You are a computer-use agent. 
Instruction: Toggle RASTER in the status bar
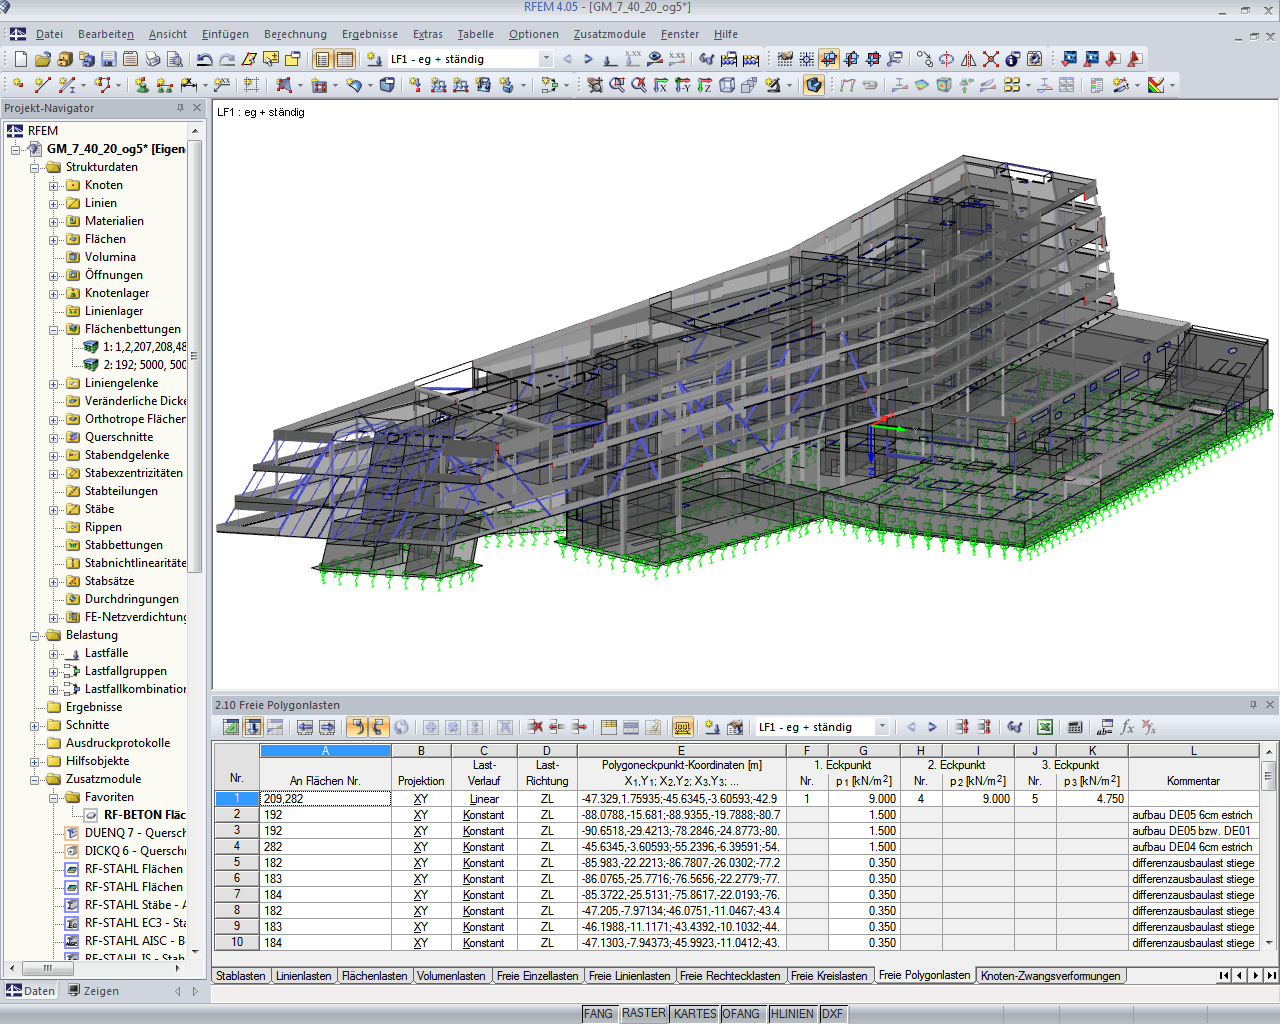point(643,1013)
